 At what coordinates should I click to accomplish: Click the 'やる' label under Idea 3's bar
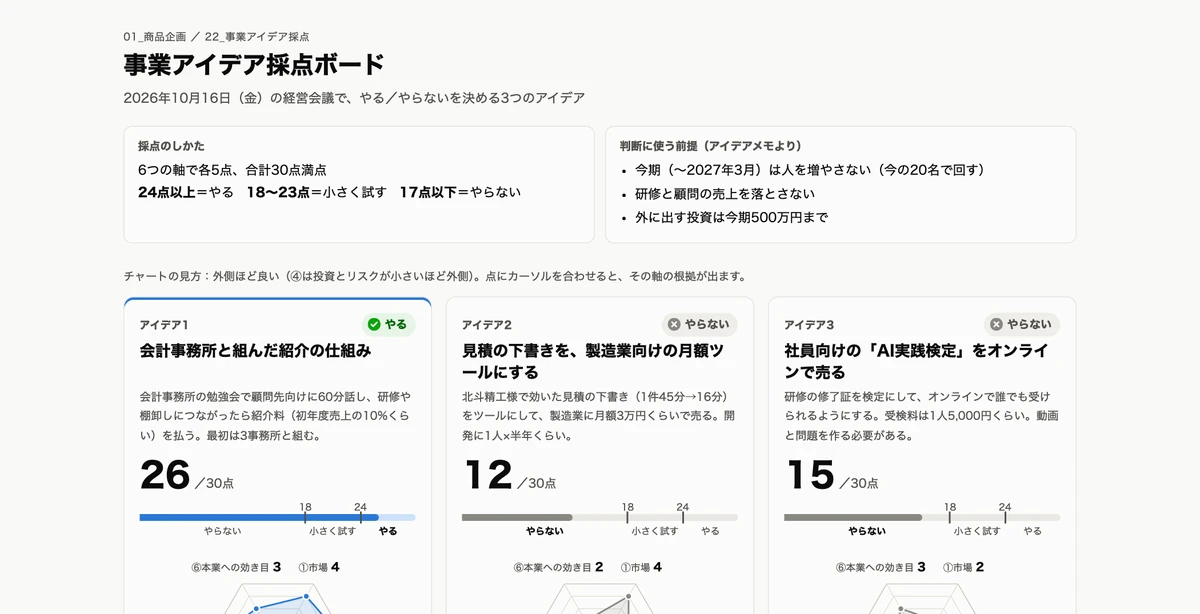1033,531
